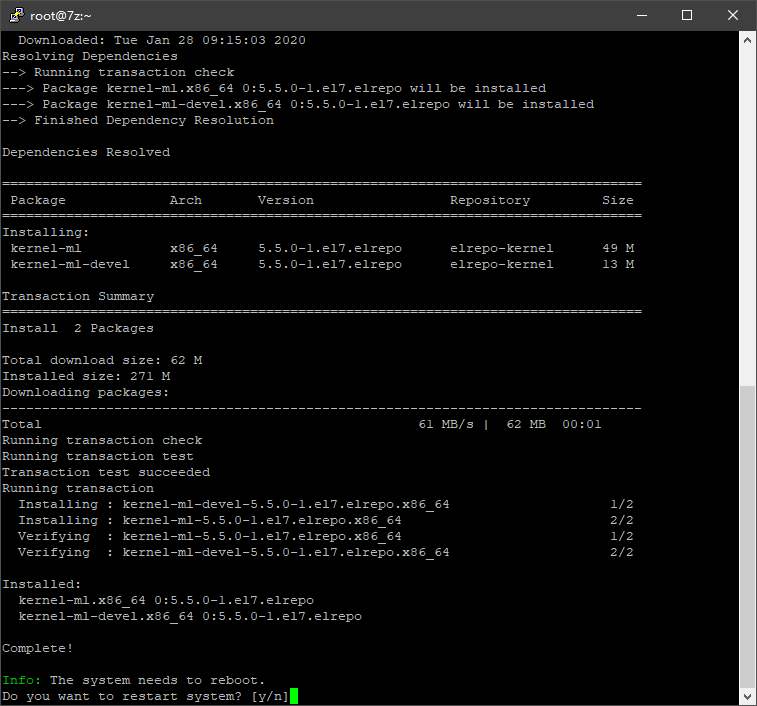The width and height of the screenshot is (757, 706).
Task: Click the '13 M' size value
Action: coord(618,264)
